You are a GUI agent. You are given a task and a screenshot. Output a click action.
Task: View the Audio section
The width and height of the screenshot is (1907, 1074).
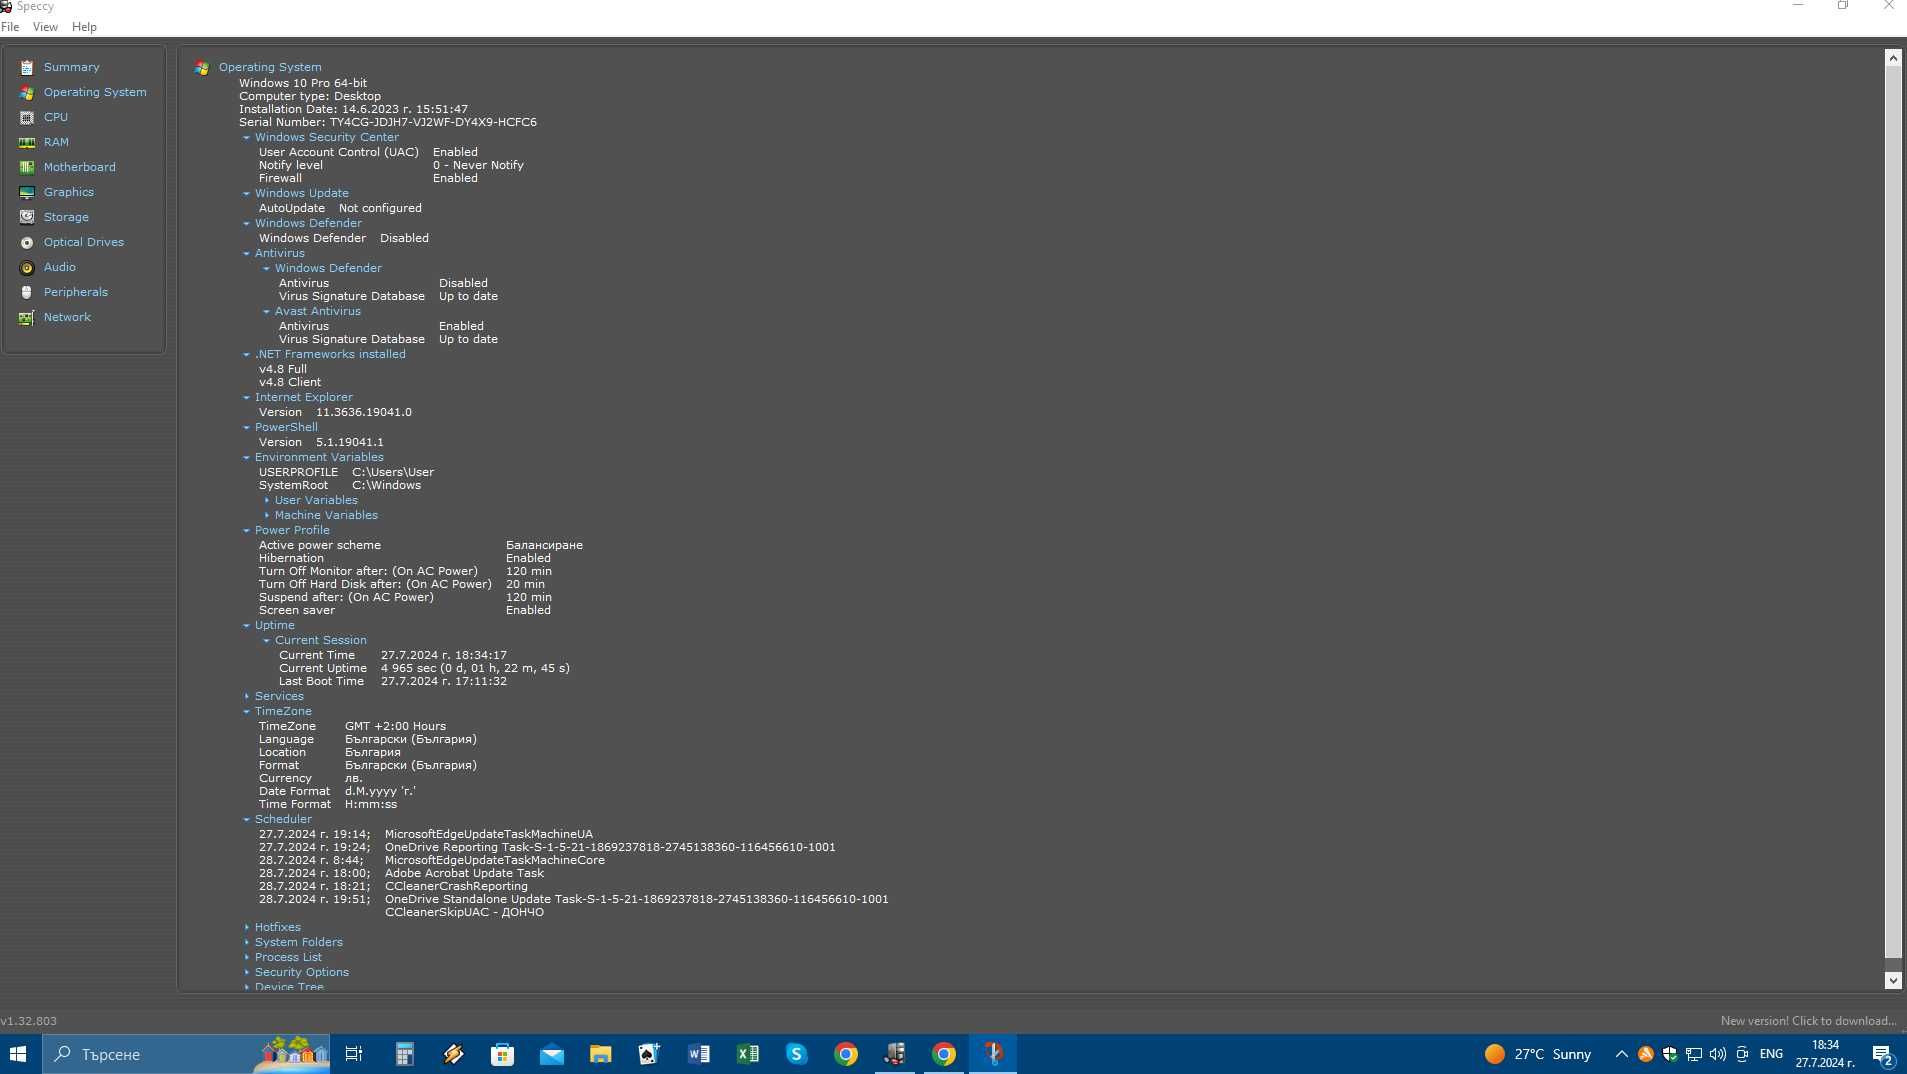59,267
